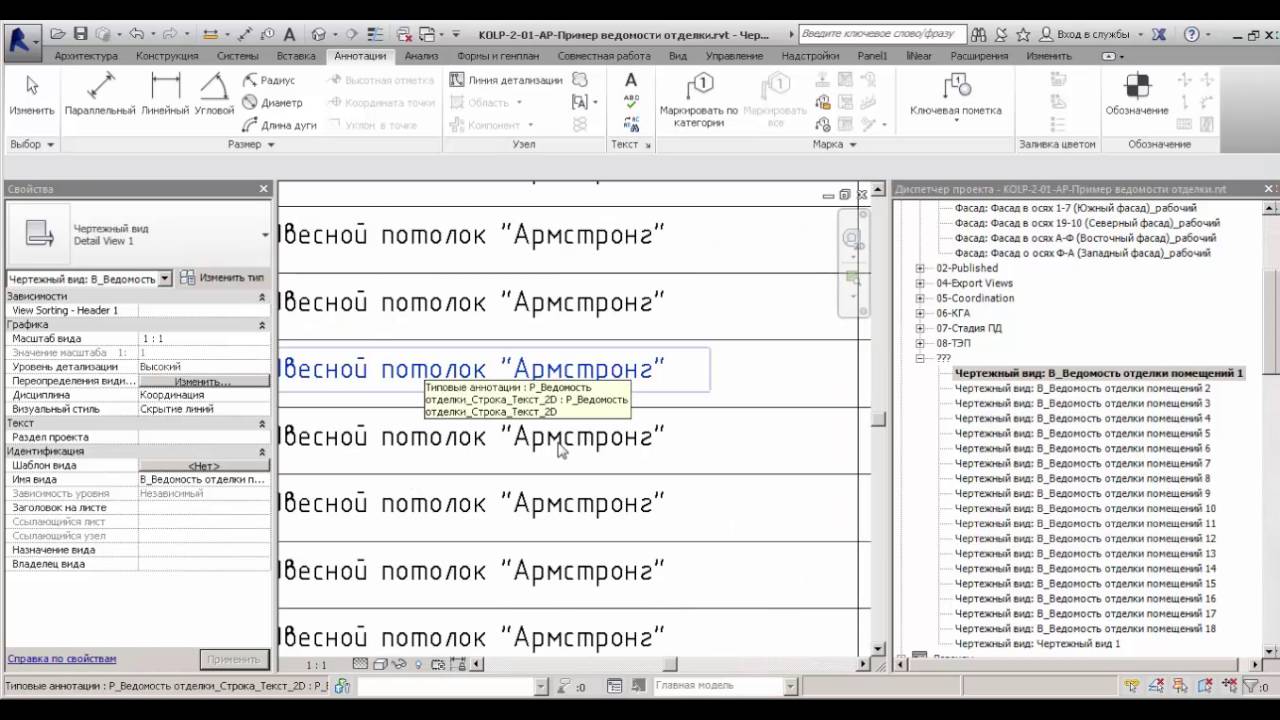Image resolution: width=1280 pixels, height=720 pixels.
Task: Click the view scale 1:1 control
Action: coord(316,665)
